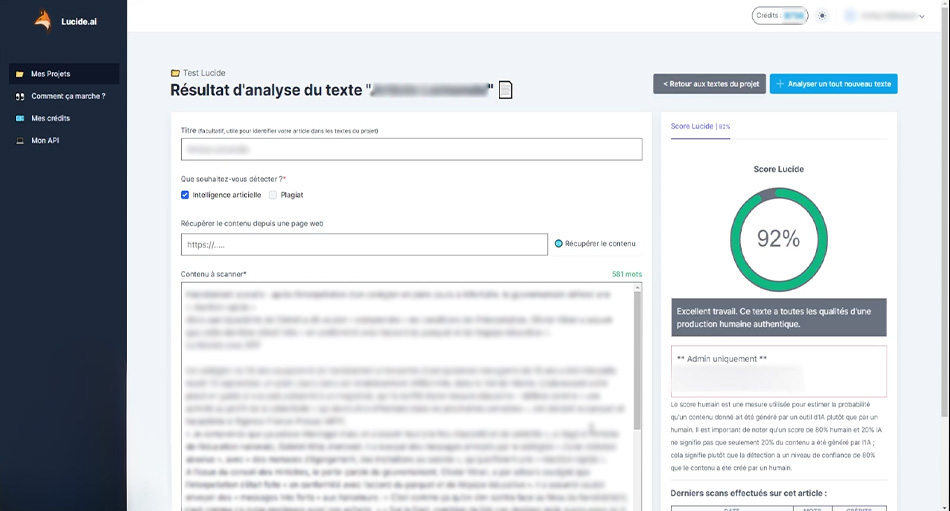950x511 pixels.
Task: Click the Test Lucide folder icon
Action: click(176, 73)
